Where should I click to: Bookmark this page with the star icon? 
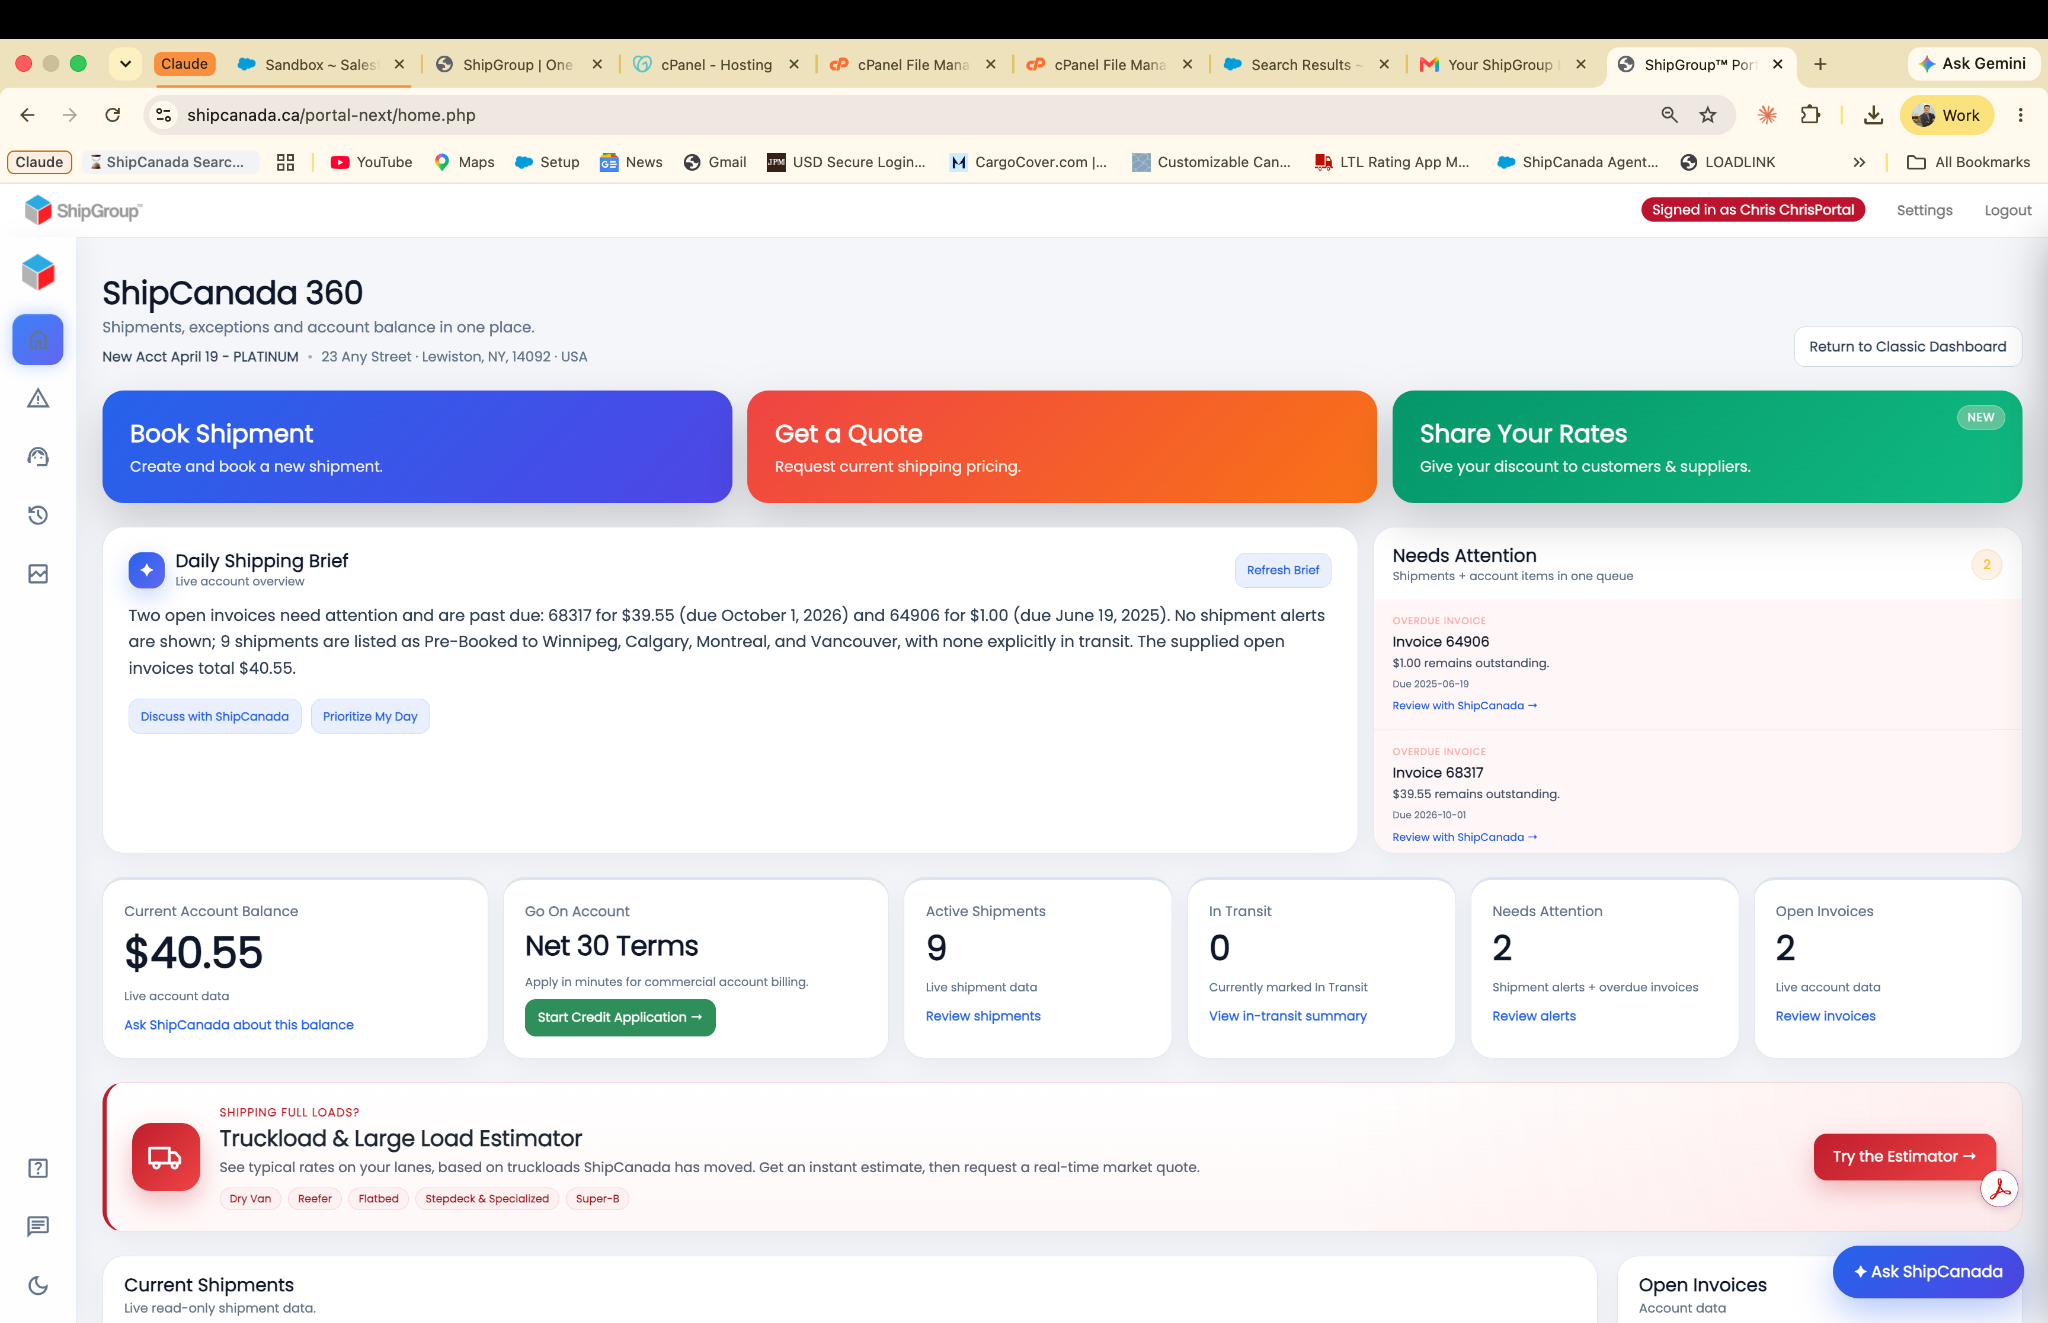pyautogui.click(x=1708, y=115)
